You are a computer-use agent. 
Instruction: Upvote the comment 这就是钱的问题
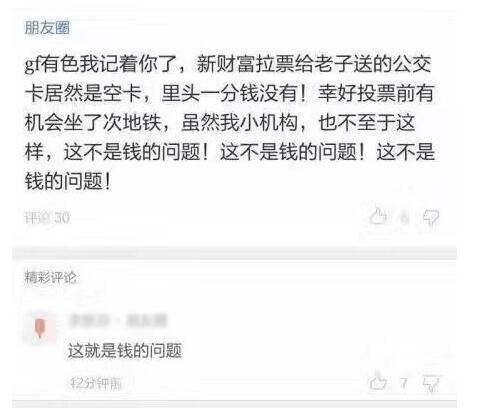(378, 380)
